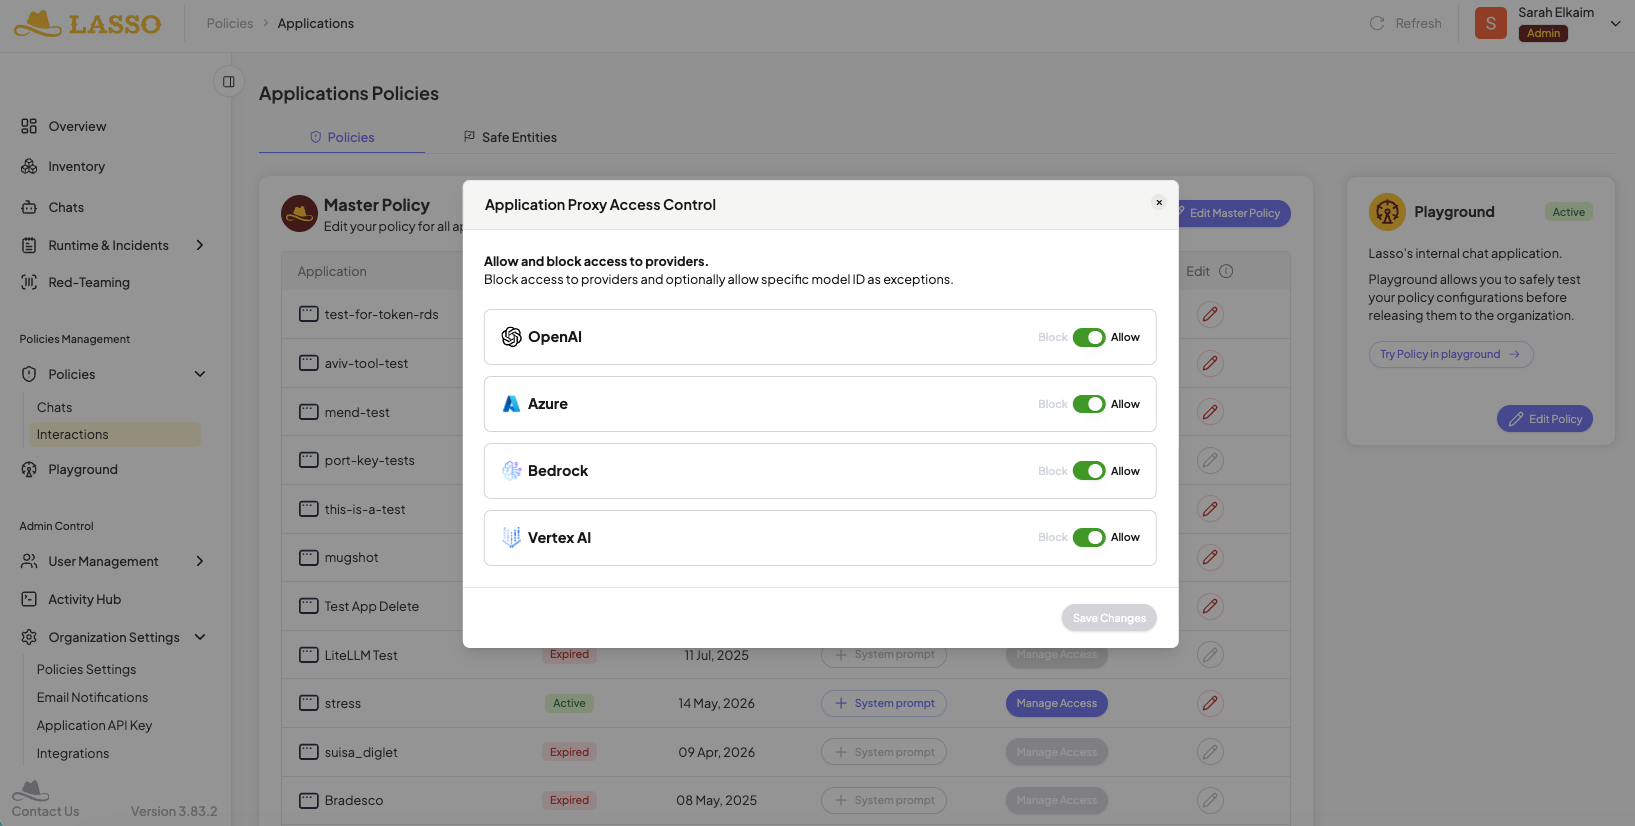
Task: Click the LiteLLM Test application icon
Action: pos(309,655)
